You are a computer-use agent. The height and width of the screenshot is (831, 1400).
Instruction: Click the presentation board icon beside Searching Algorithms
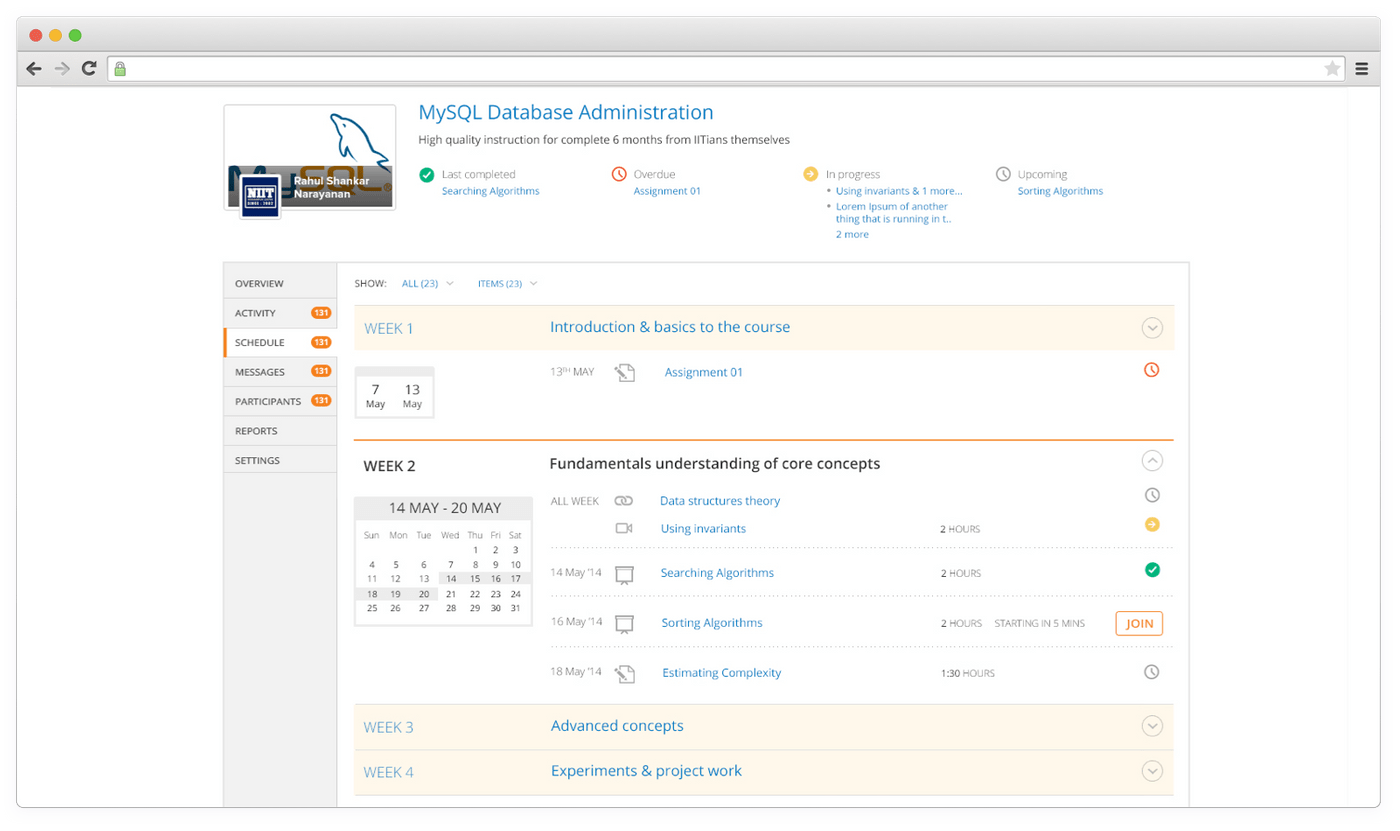point(625,574)
